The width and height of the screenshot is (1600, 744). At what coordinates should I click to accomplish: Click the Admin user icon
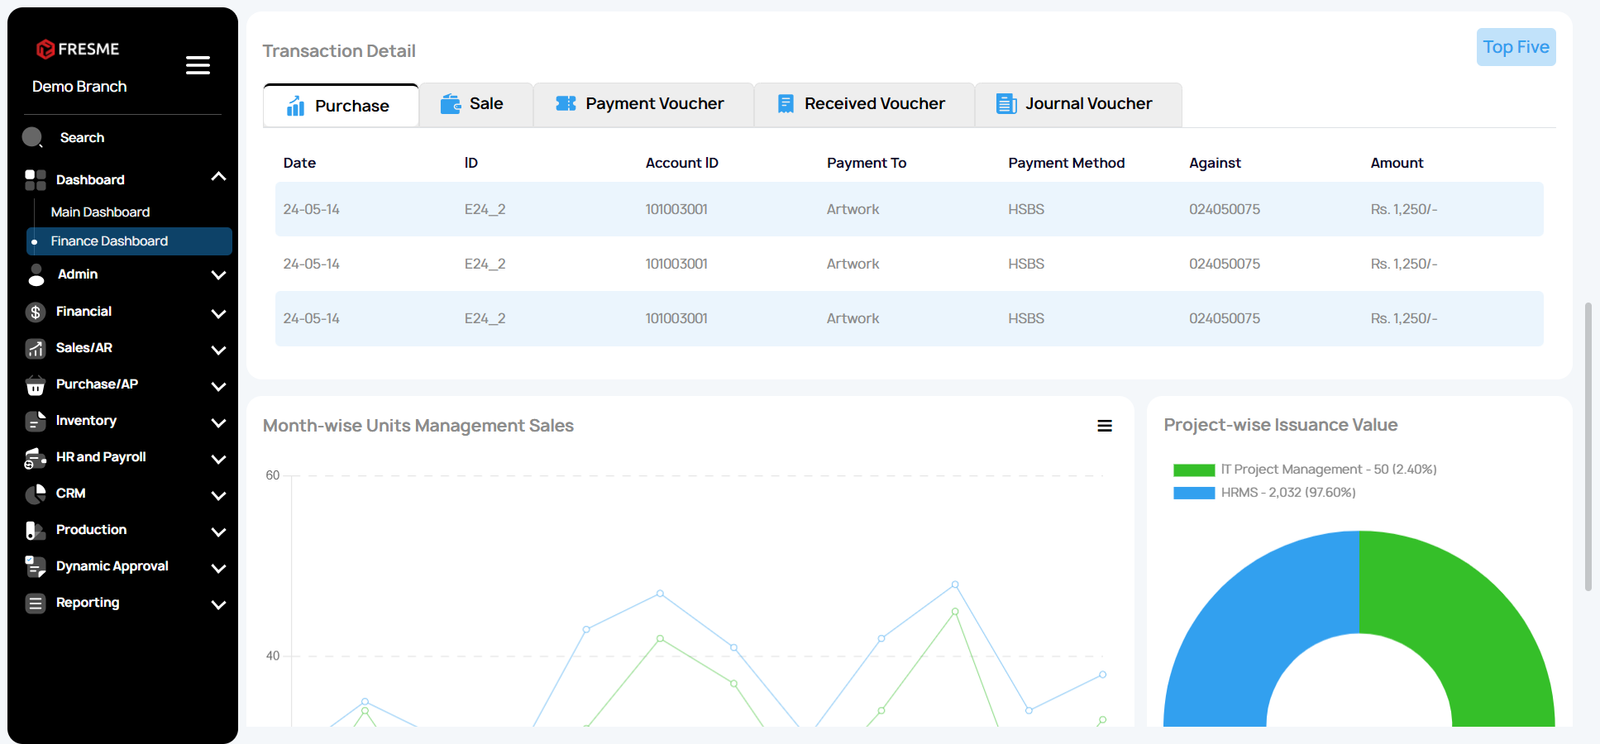[x=36, y=275]
